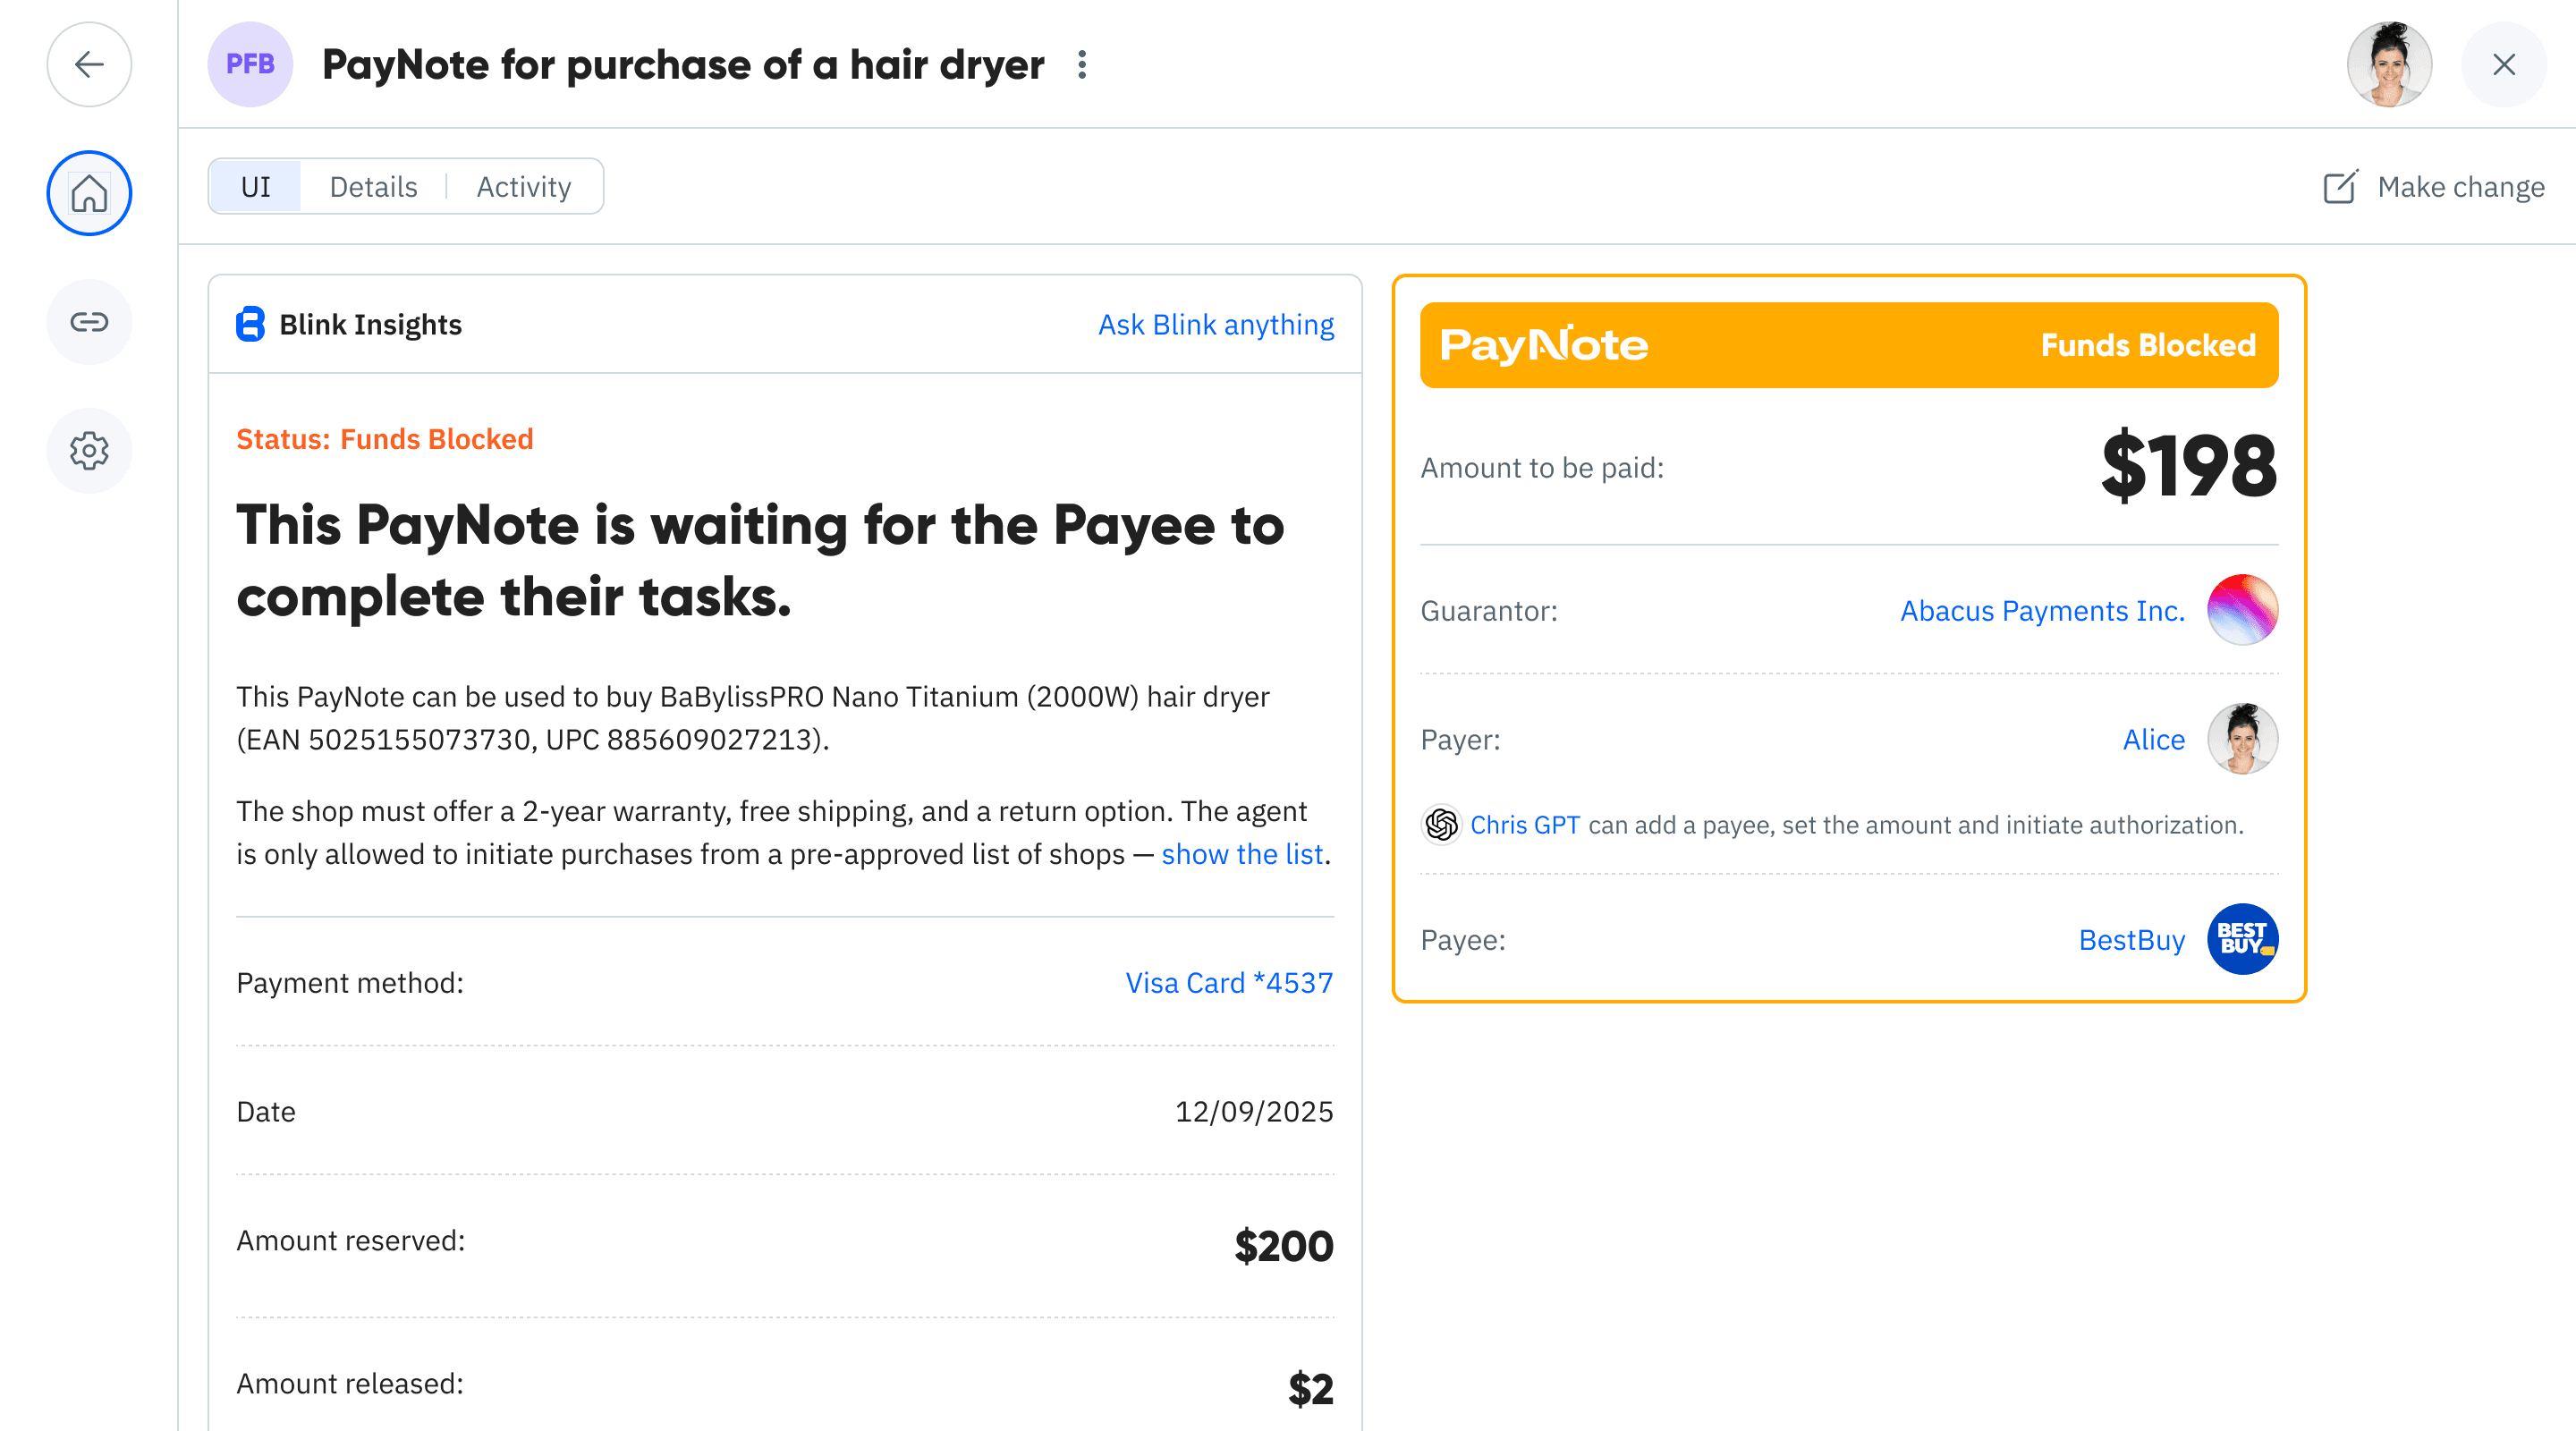Click the PFB badge next to the title

point(250,64)
